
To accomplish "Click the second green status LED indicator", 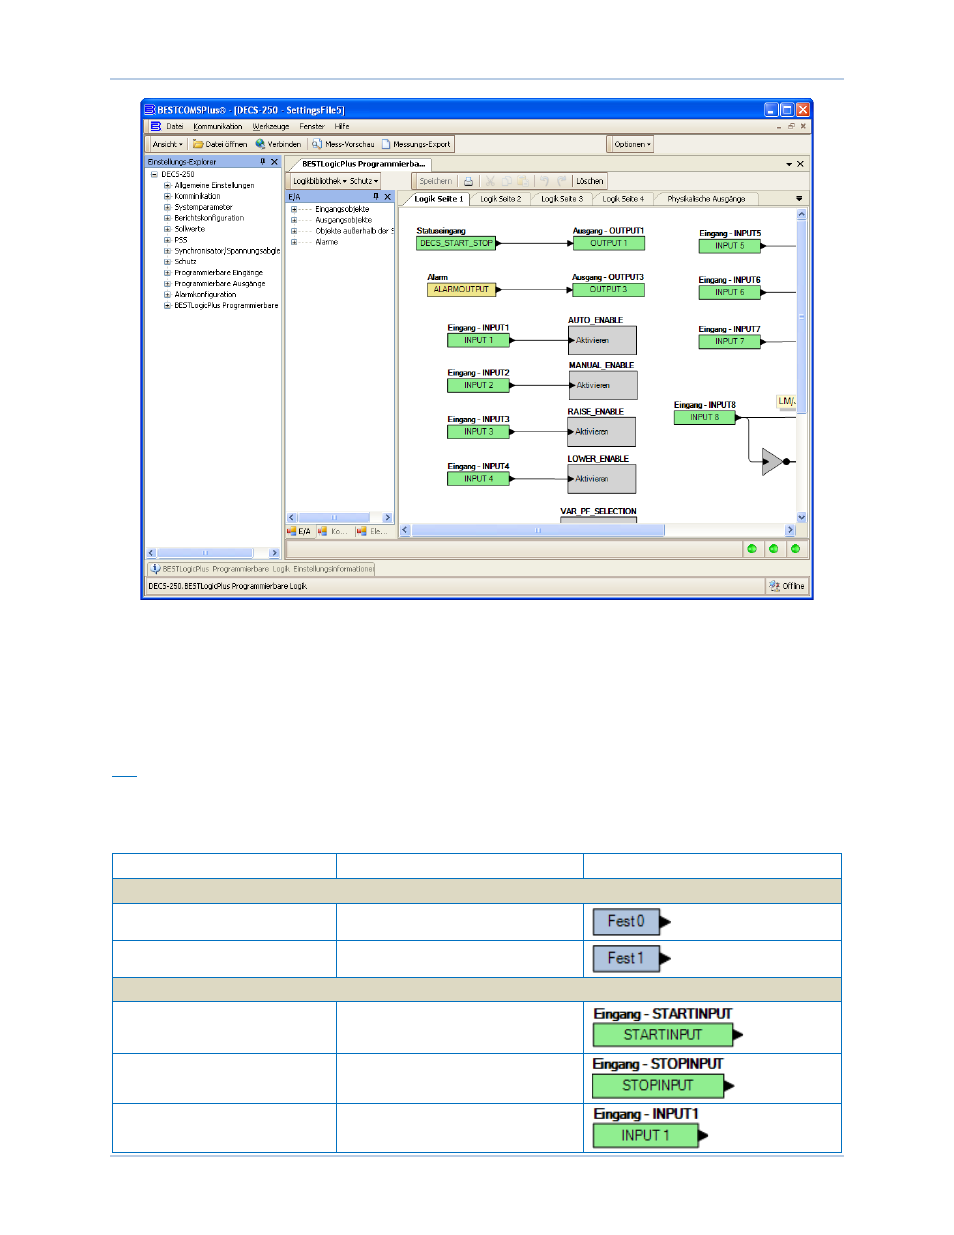I will [x=774, y=549].
